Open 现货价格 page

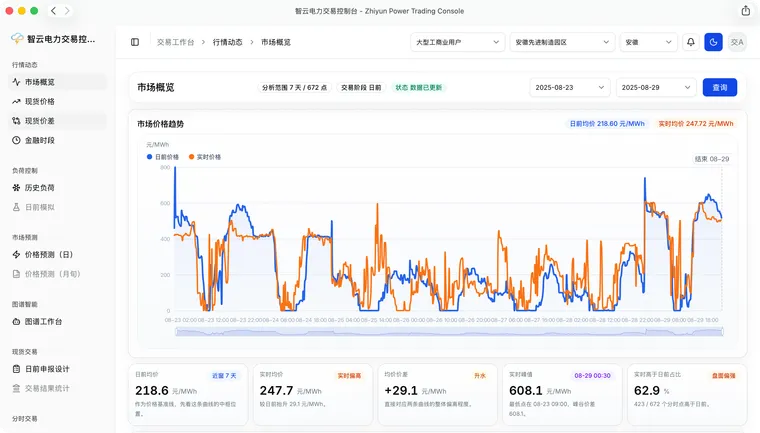57,101
